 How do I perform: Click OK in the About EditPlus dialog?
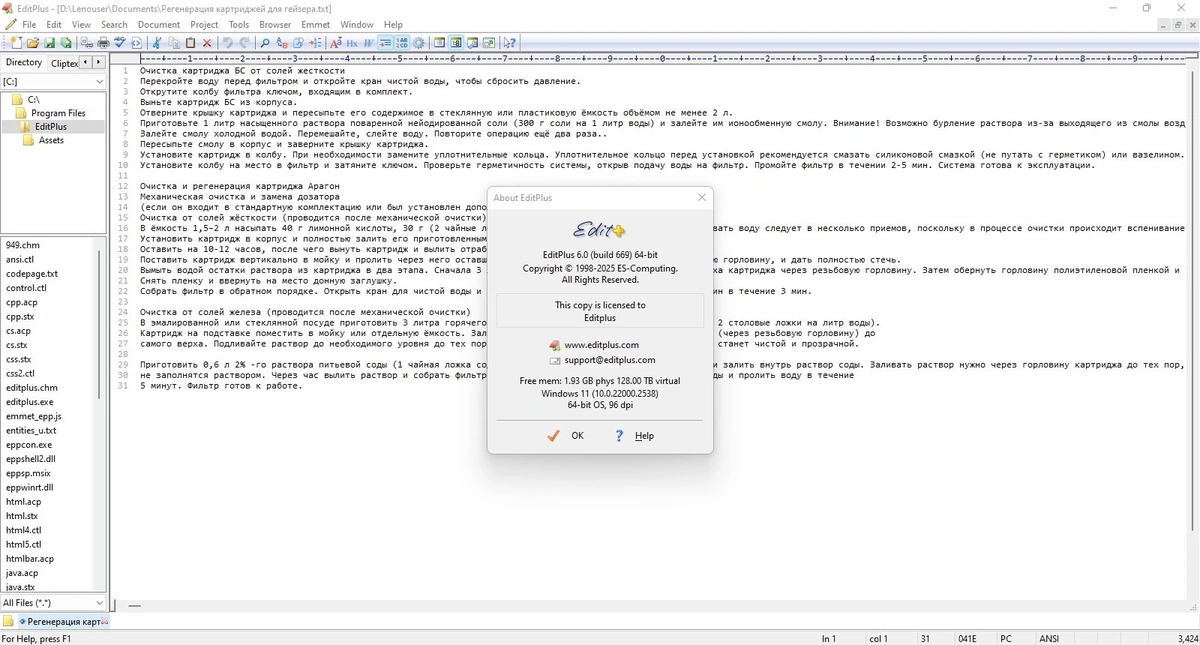(x=566, y=436)
